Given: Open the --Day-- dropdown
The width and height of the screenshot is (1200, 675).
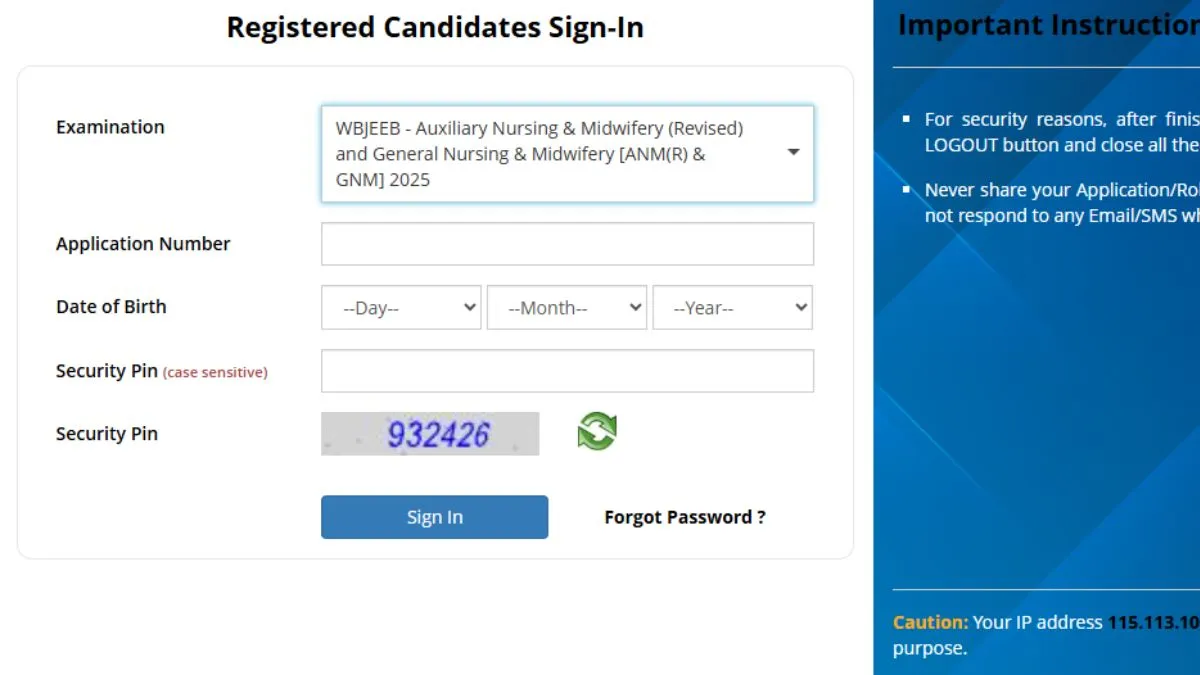Looking at the screenshot, I should [x=401, y=307].
